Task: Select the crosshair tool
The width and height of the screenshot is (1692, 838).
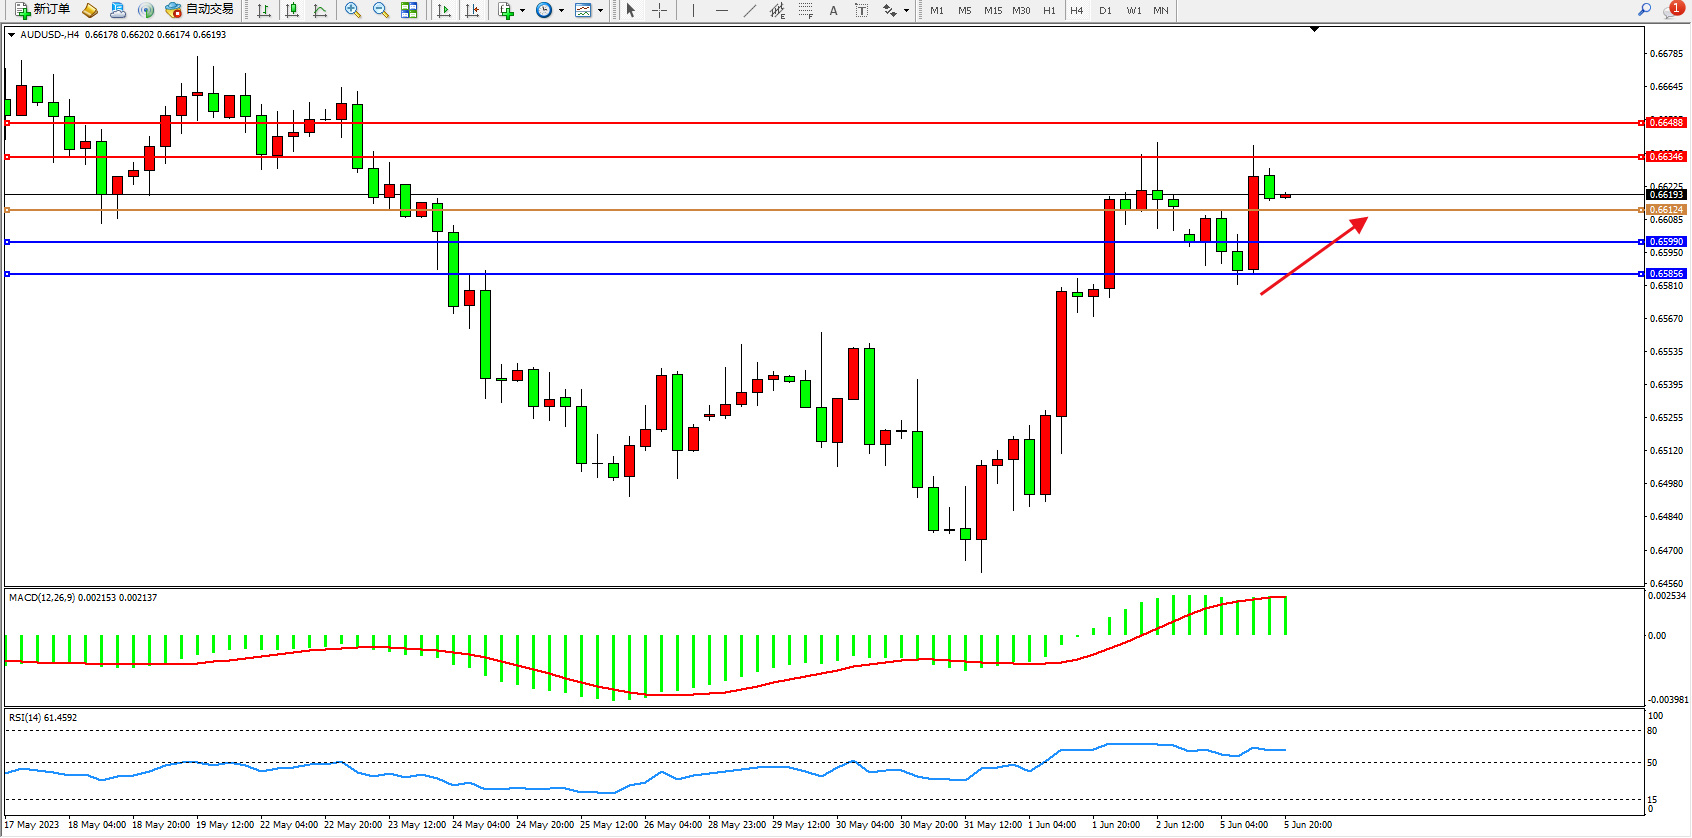Action: coord(660,10)
